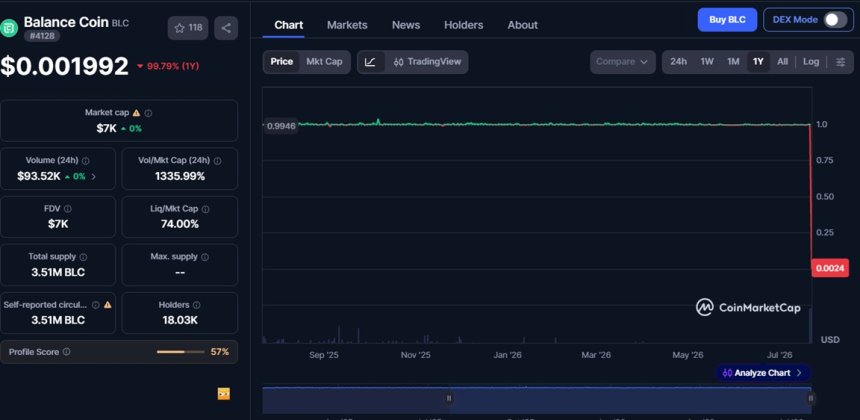Show FDV info icon

point(67,209)
